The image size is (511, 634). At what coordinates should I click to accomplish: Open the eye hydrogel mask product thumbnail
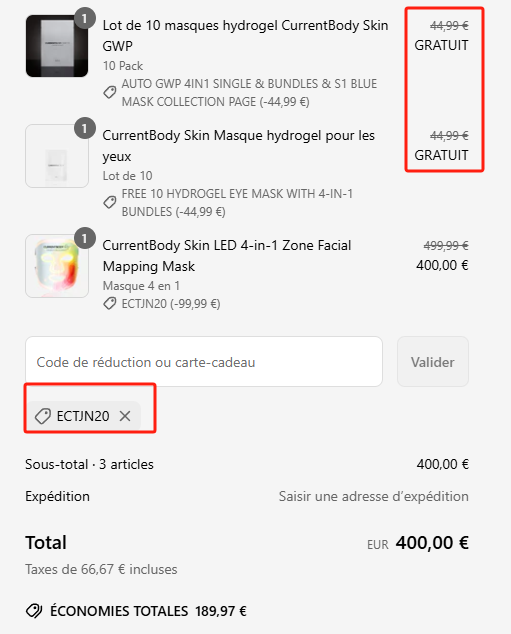tap(57, 156)
